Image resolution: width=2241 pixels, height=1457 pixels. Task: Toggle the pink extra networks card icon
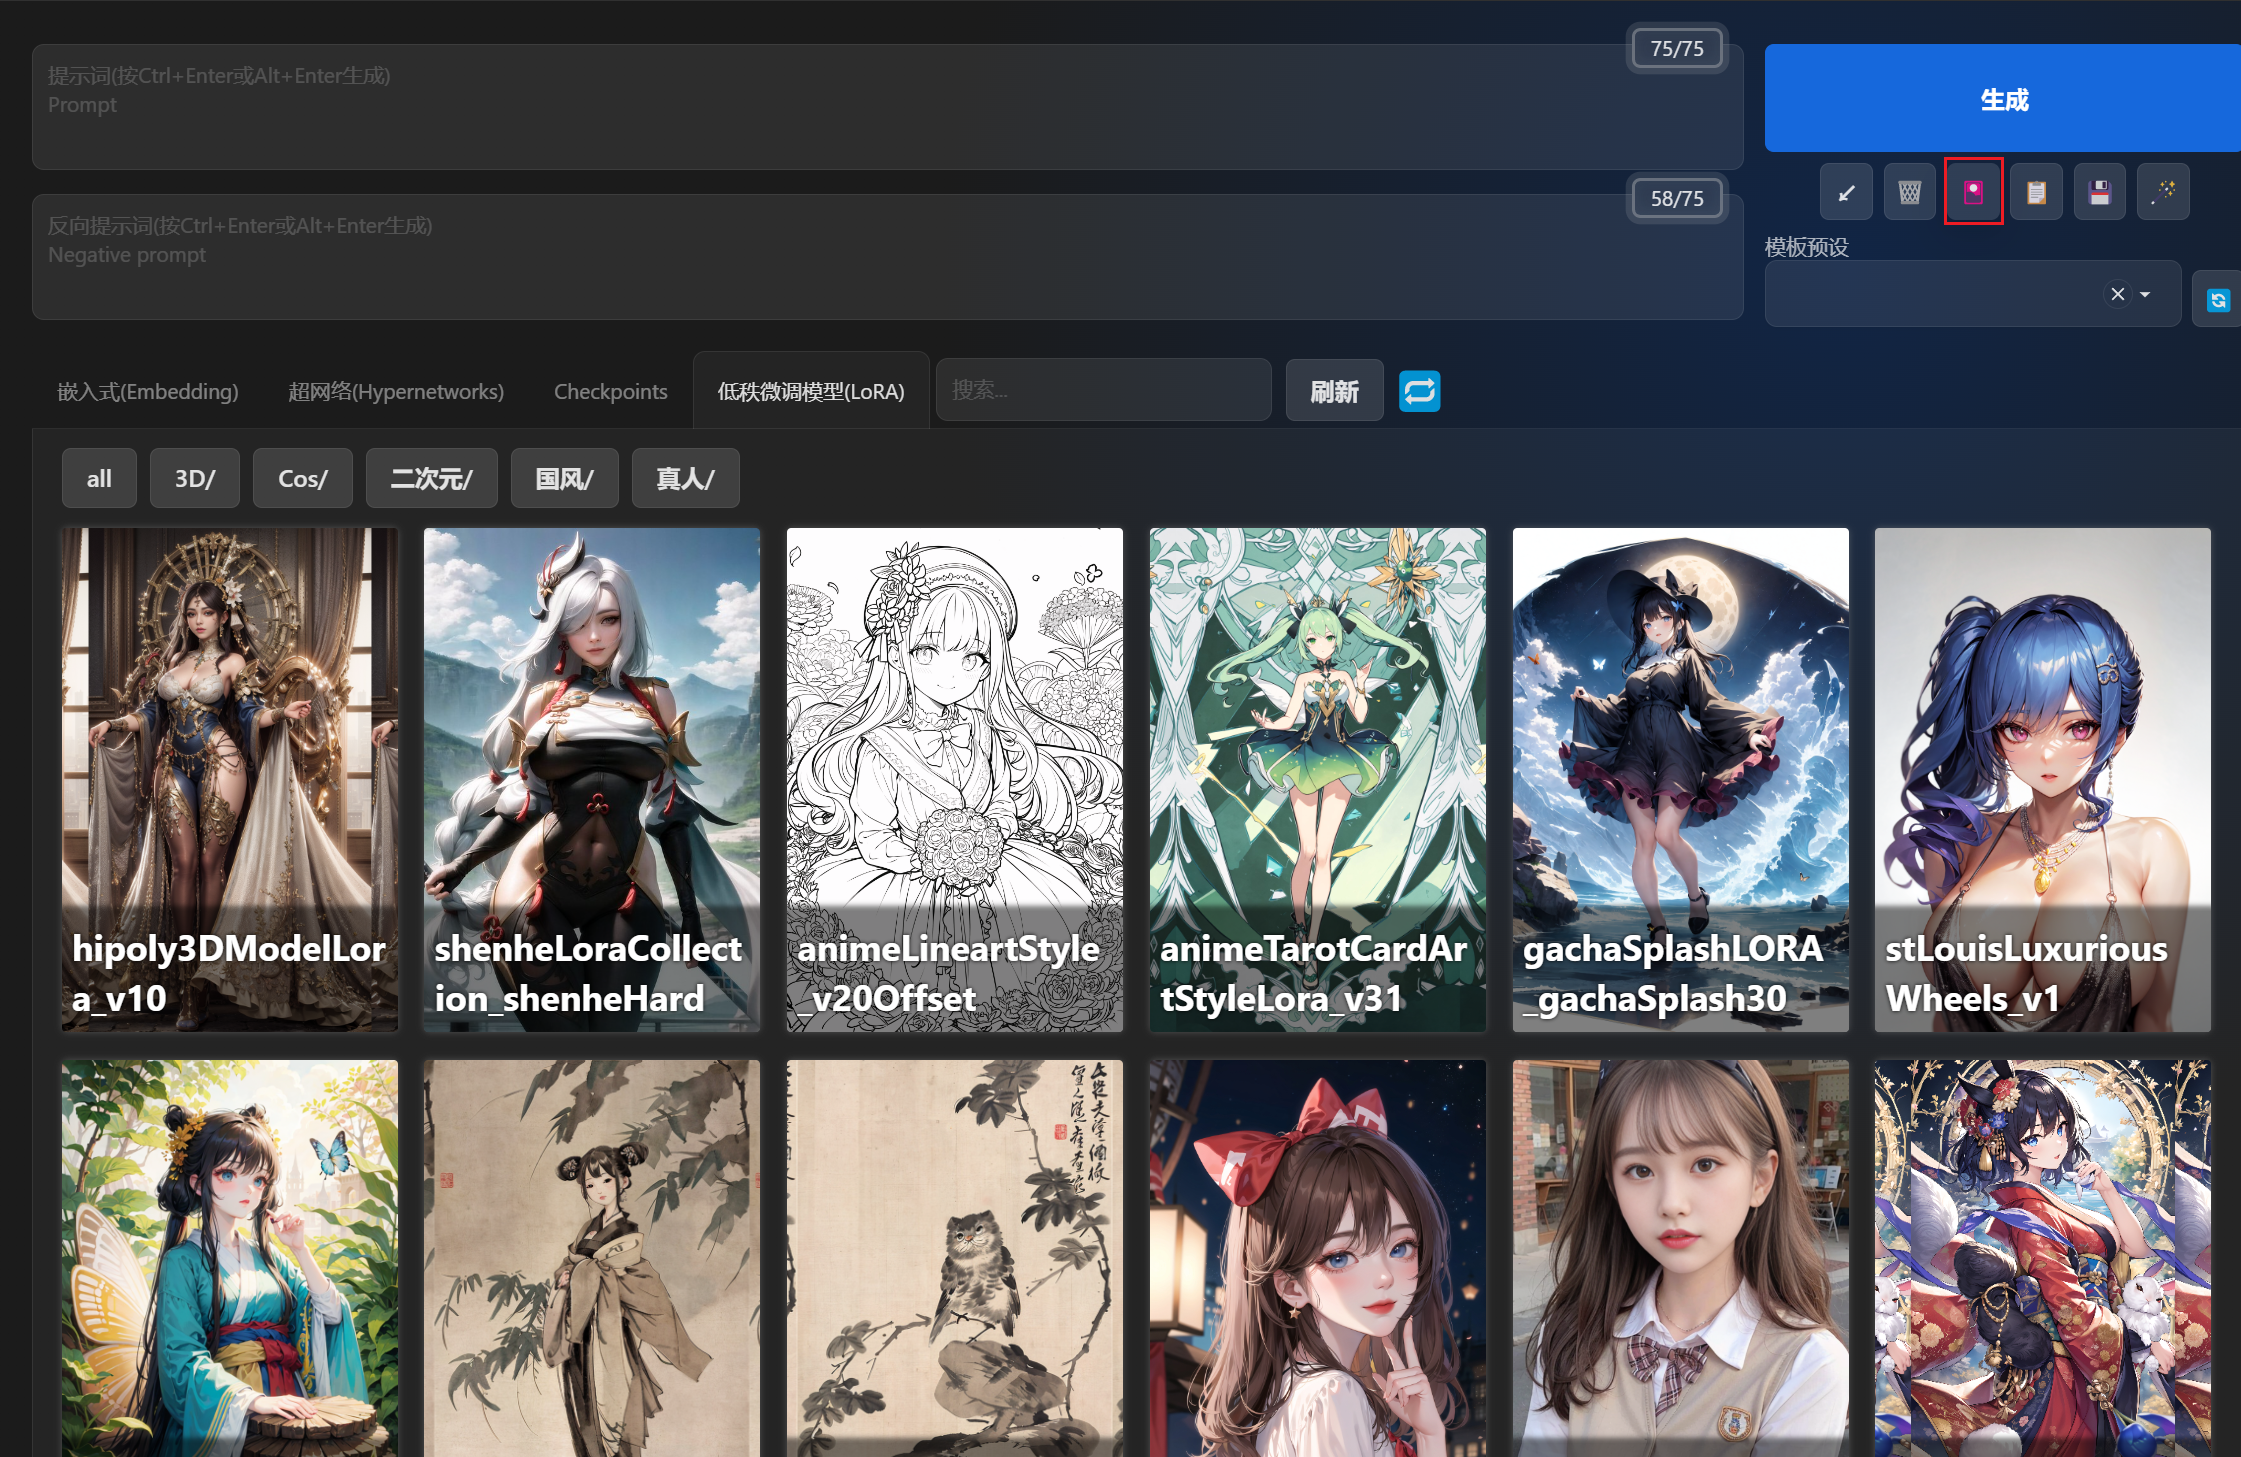[x=1973, y=192]
